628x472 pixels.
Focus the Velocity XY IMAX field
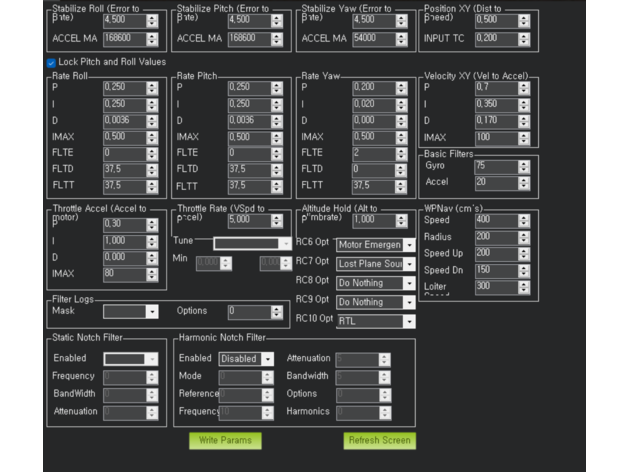(x=495, y=136)
